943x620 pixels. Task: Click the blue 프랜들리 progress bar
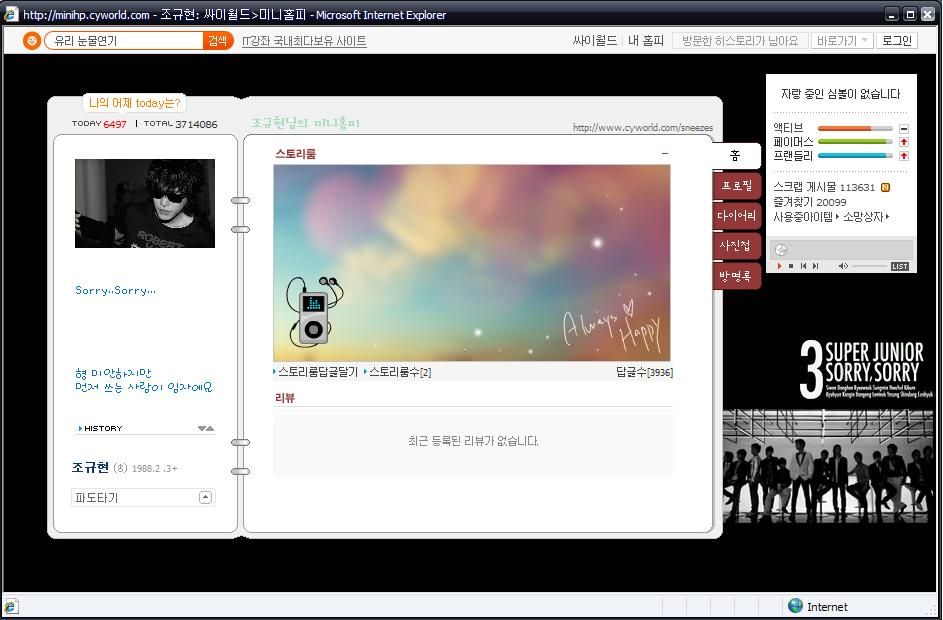tap(855, 156)
